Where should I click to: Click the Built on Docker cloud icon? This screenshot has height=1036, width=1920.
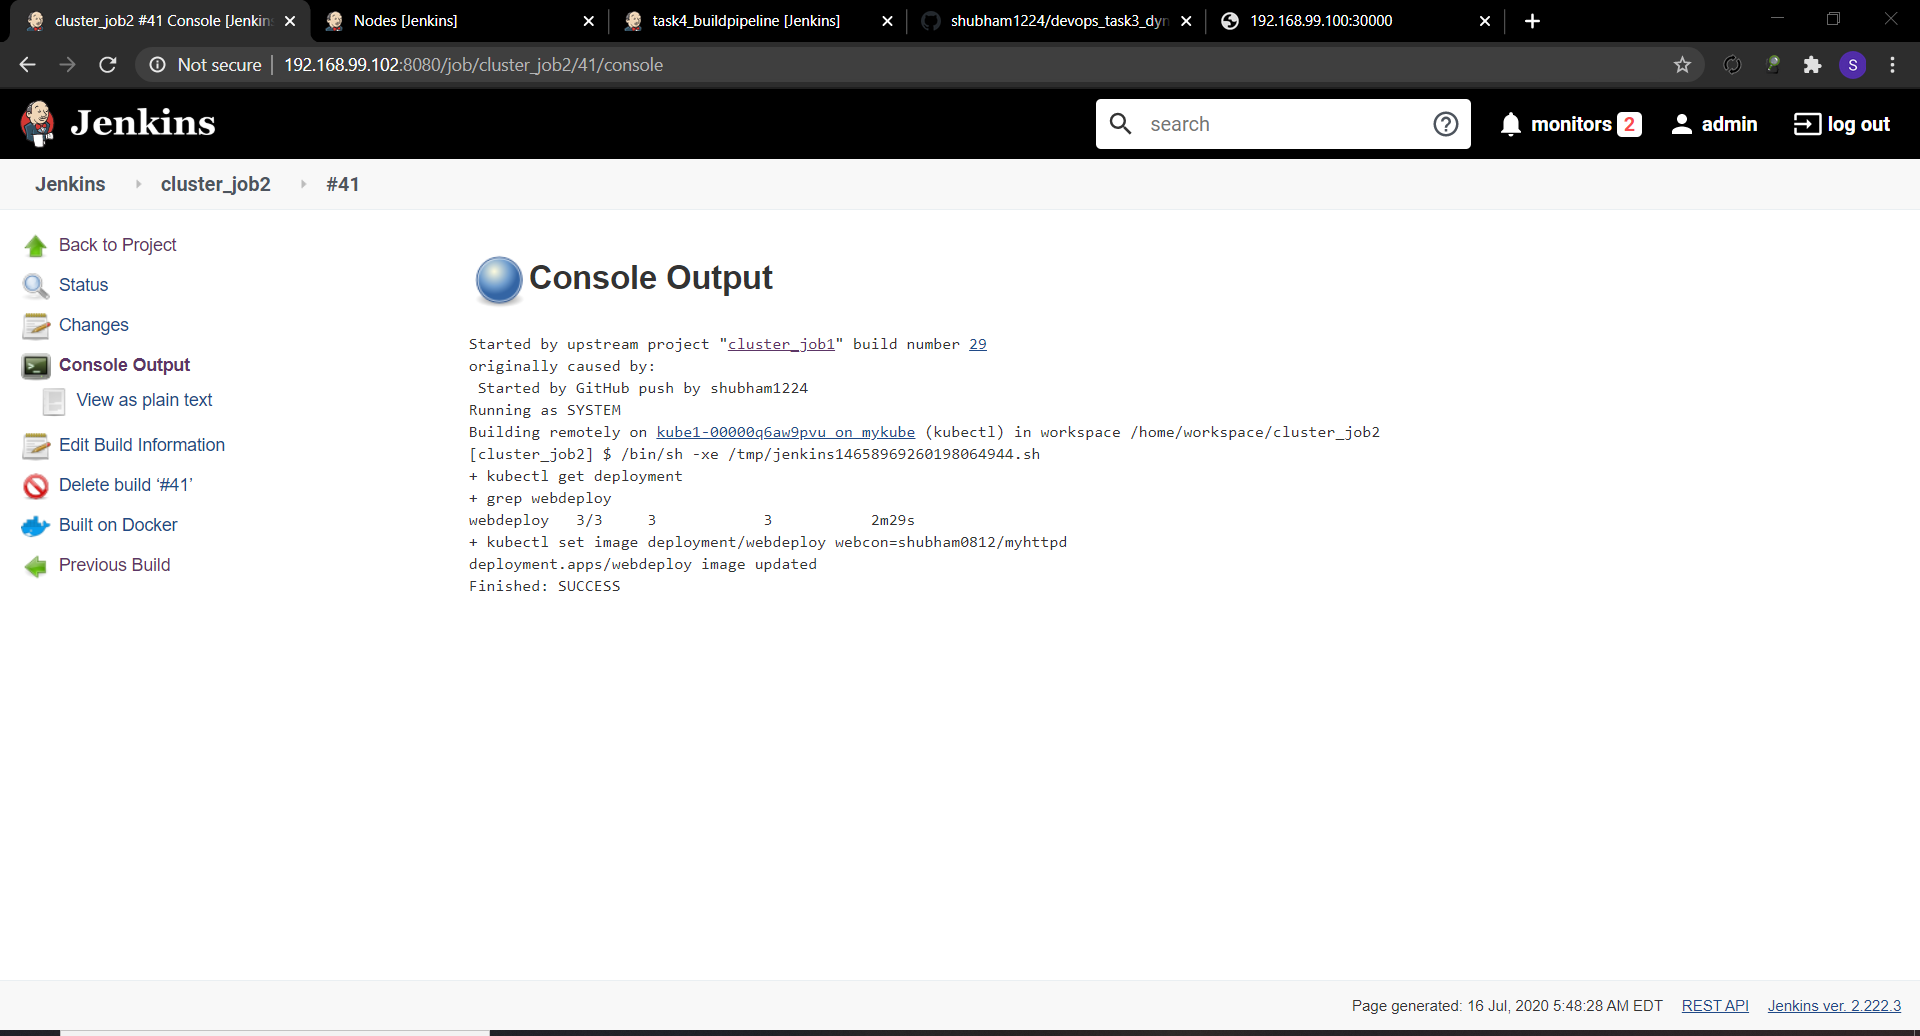point(36,525)
